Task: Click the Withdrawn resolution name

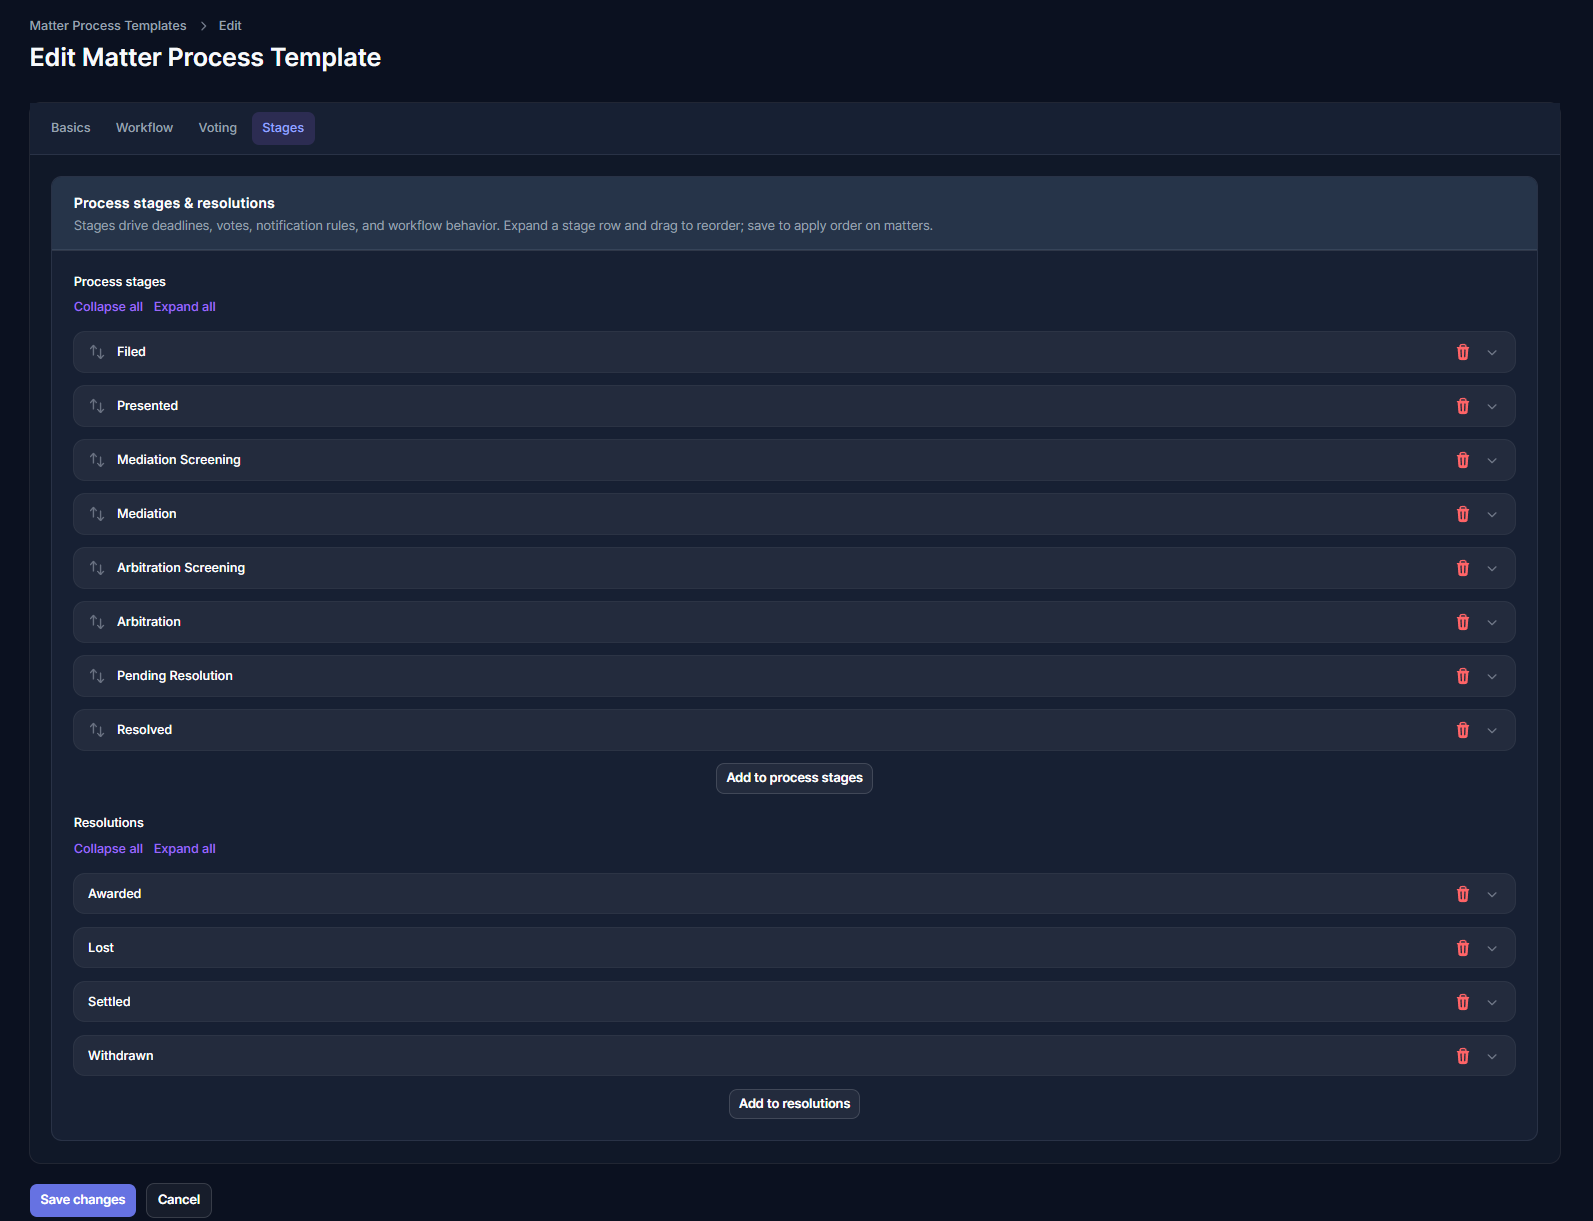Action: point(121,1056)
